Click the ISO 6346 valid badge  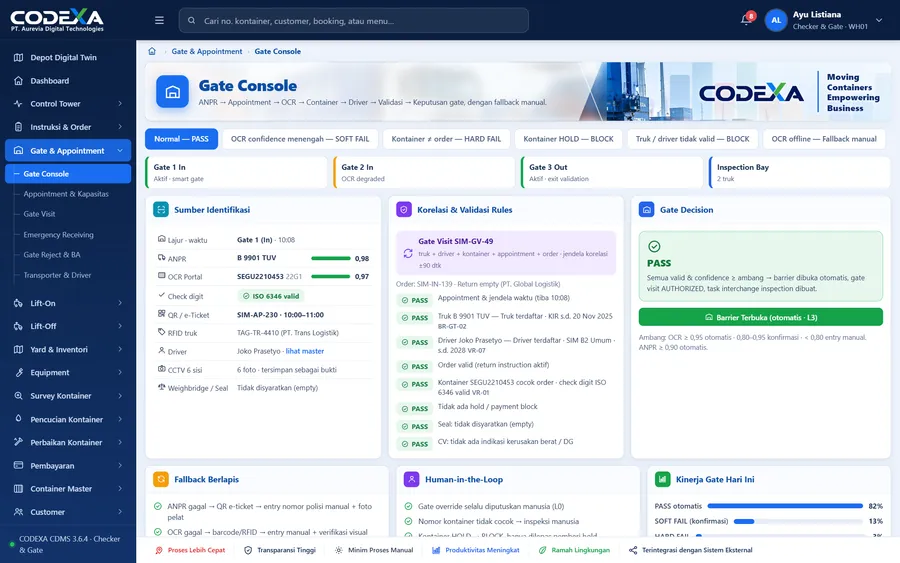271,296
